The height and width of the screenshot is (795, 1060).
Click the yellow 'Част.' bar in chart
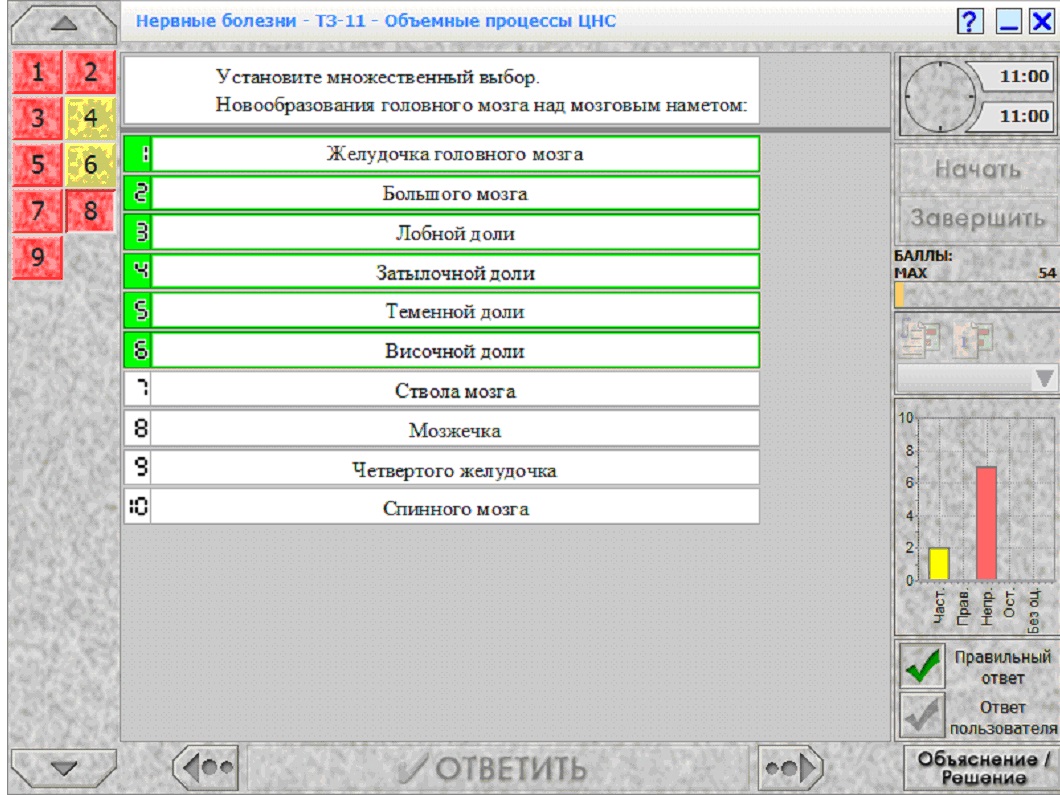(x=939, y=564)
